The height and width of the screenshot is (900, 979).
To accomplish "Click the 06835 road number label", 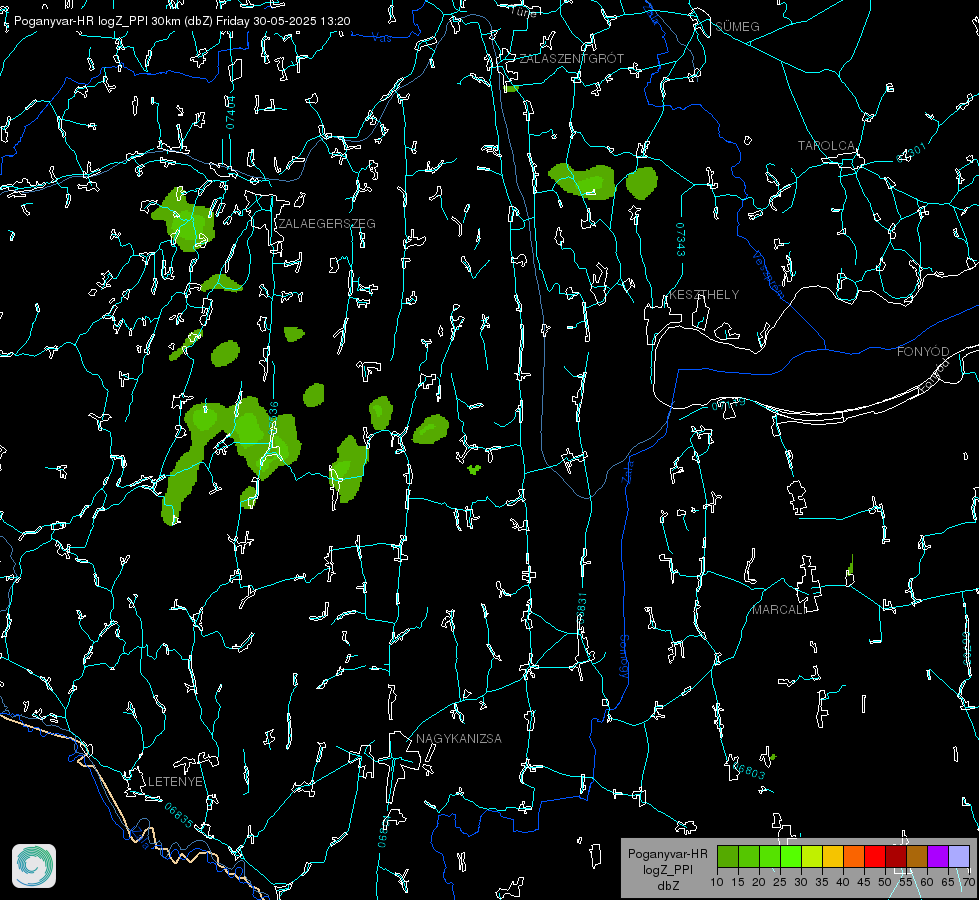I will (179, 816).
